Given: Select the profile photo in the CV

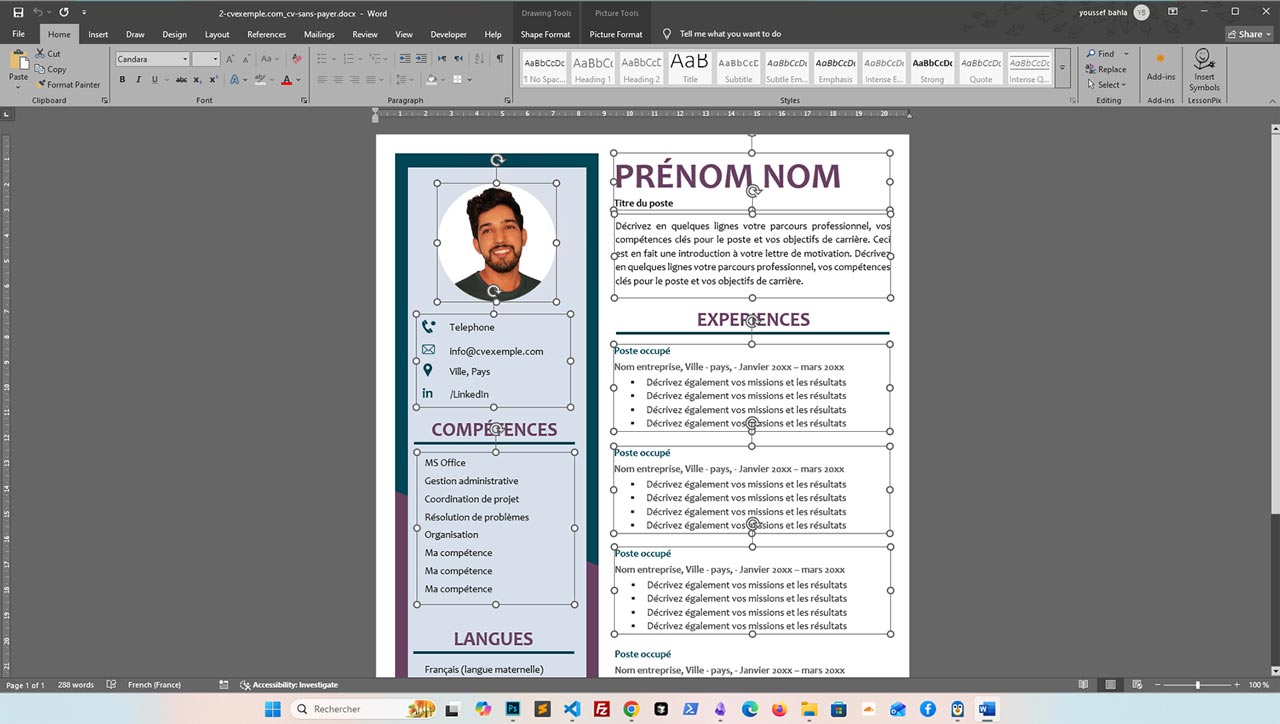Looking at the screenshot, I should [496, 242].
